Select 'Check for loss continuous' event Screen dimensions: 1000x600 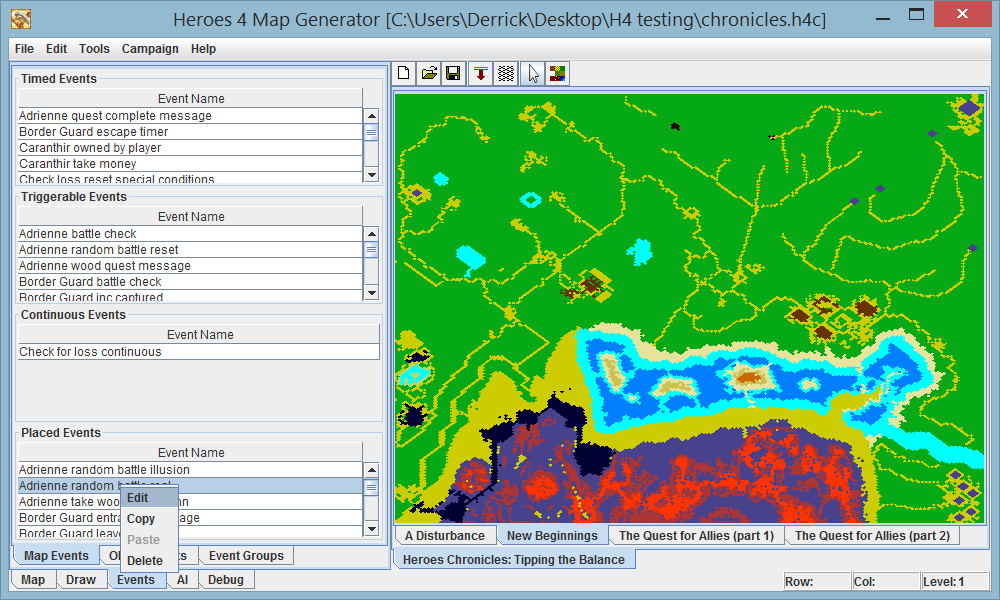coord(199,351)
